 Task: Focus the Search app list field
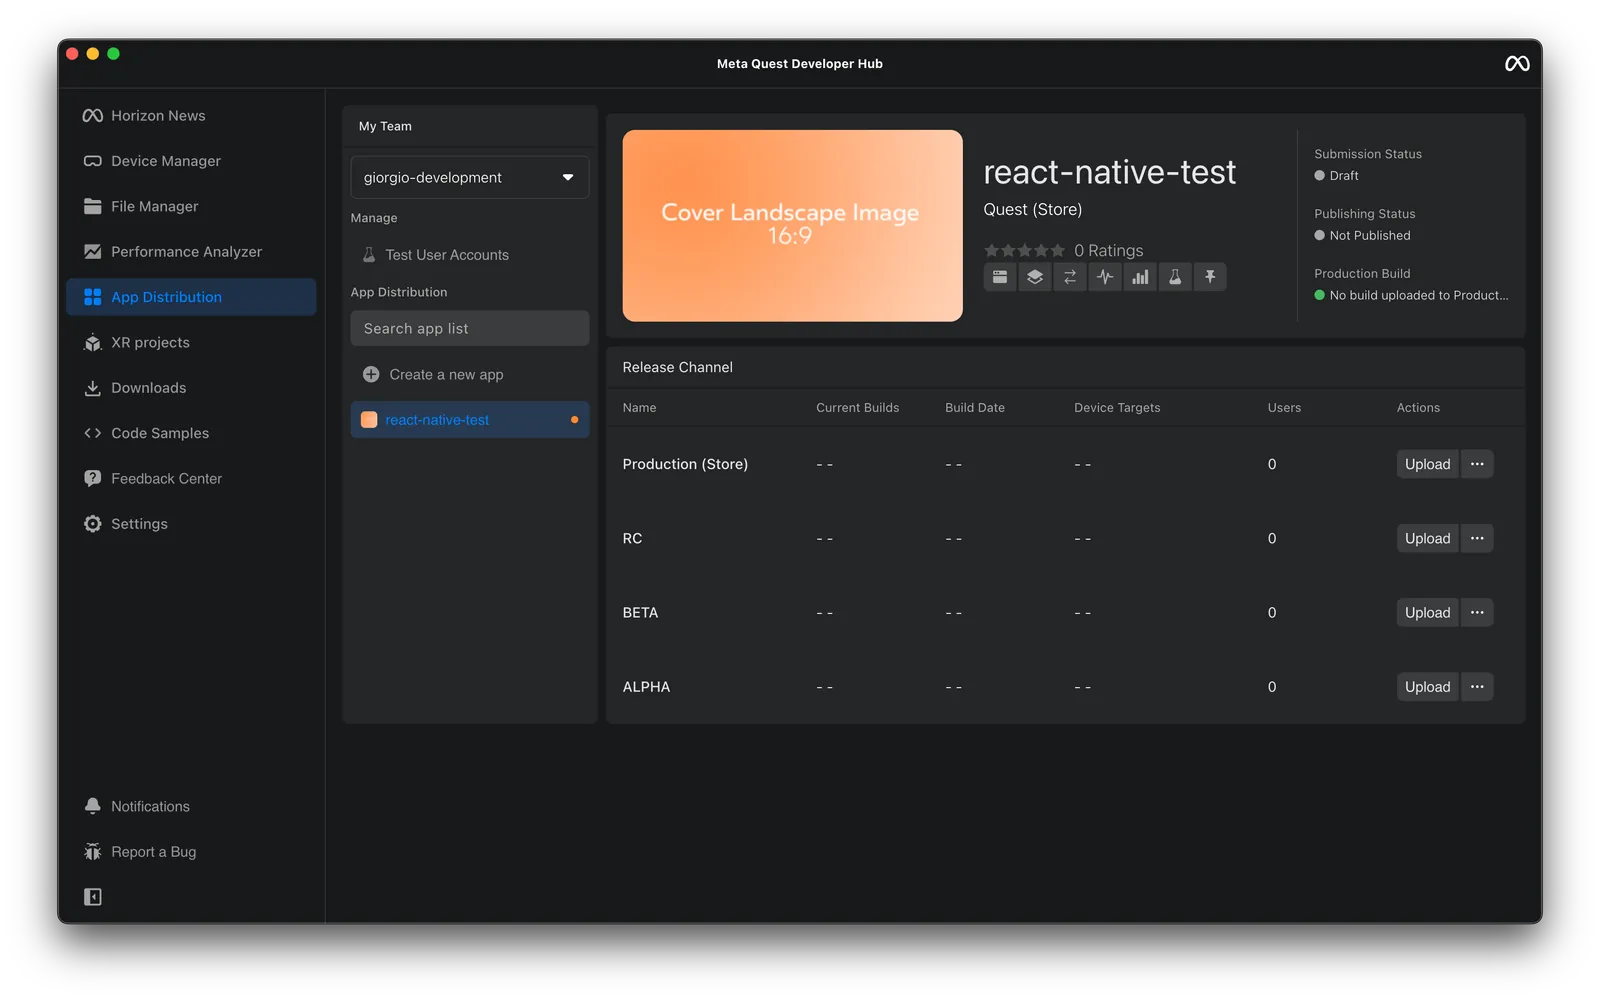(469, 328)
